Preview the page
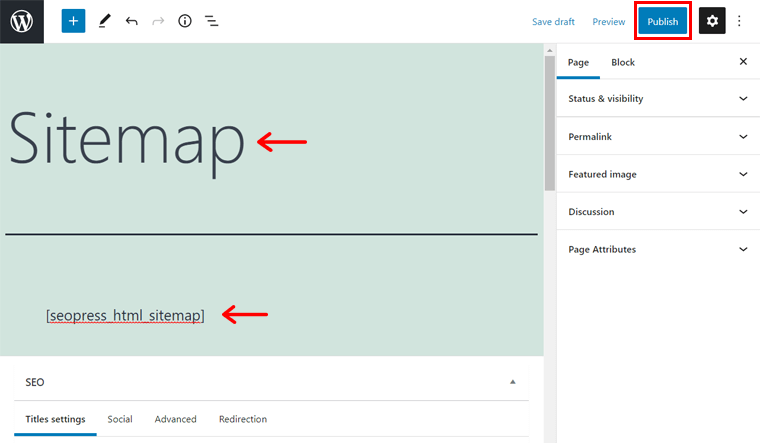This screenshot has height=443, width=760. pos(609,22)
